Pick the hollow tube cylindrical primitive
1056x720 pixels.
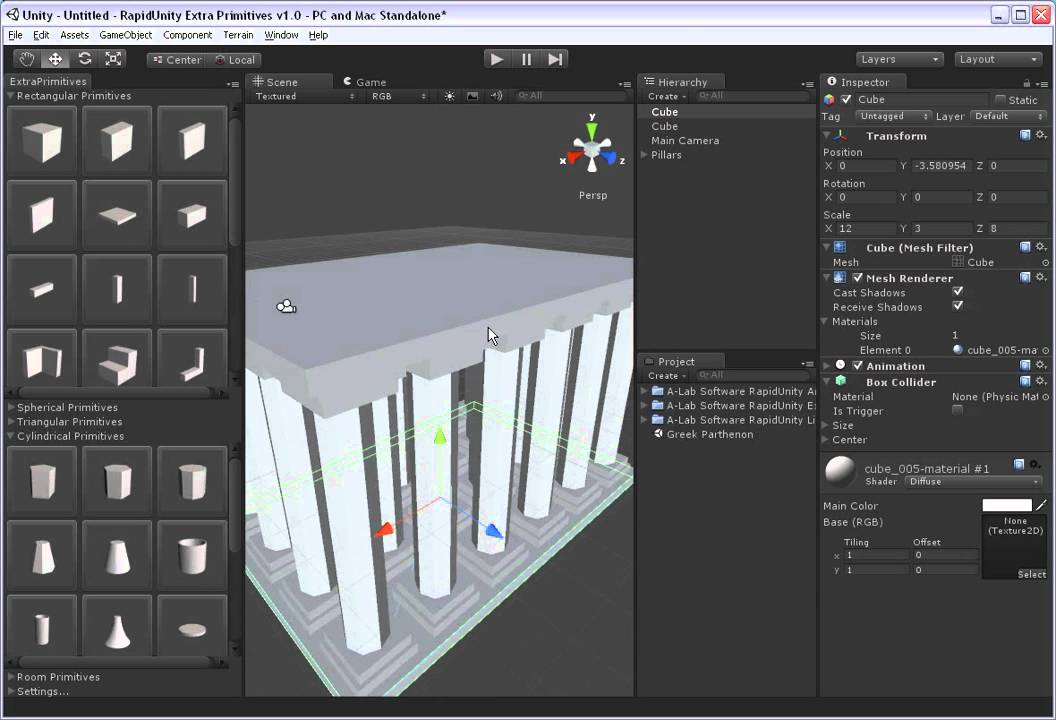click(x=192, y=555)
